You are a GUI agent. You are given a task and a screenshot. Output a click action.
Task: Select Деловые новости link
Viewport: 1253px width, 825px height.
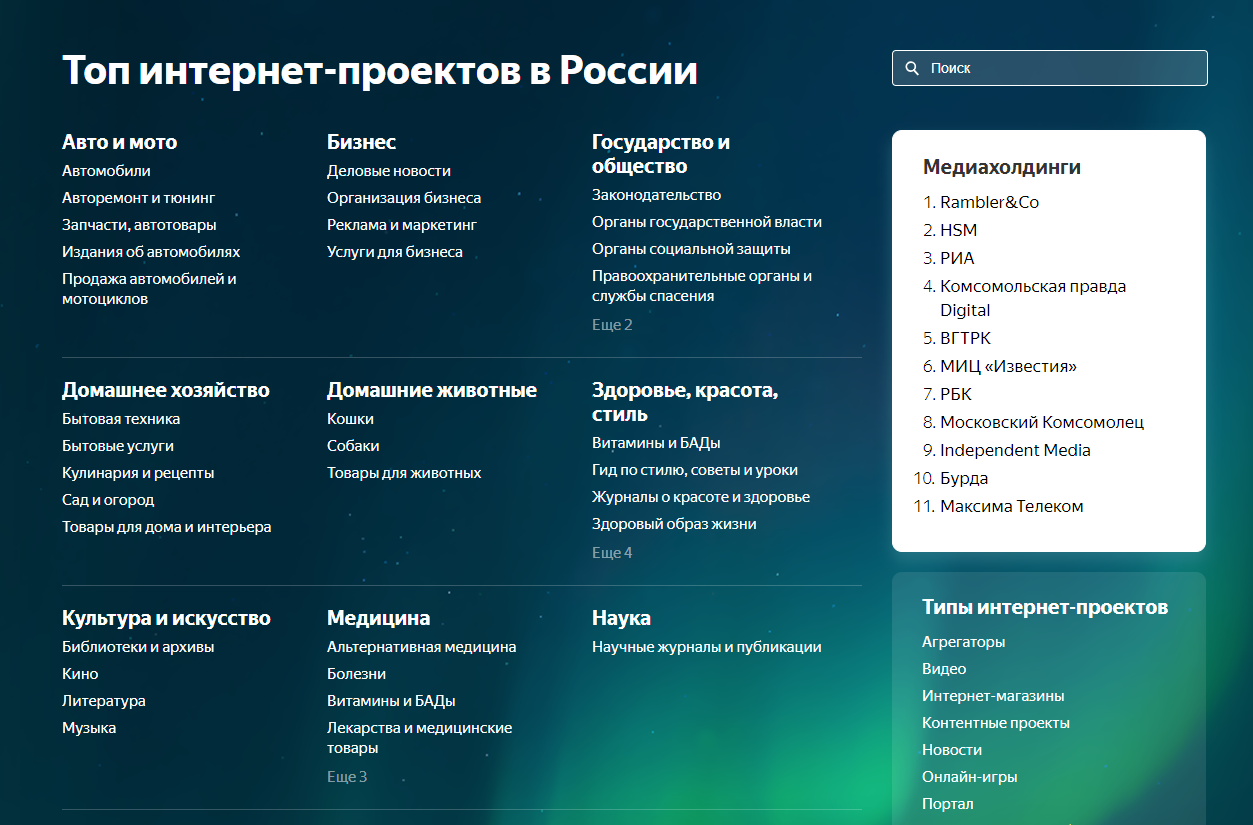click(x=389, y=171)
